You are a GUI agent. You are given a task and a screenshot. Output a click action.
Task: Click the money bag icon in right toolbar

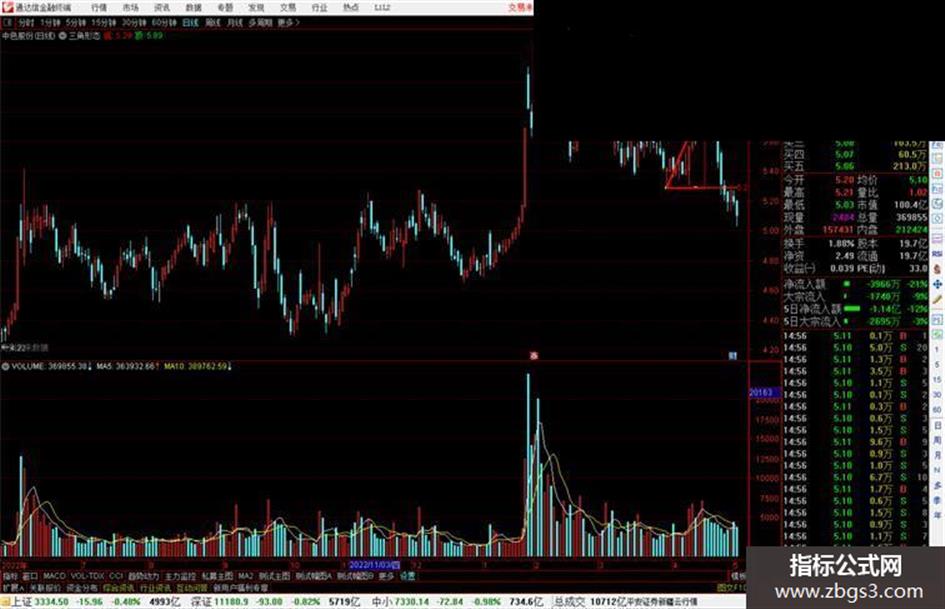tap(937, 269)
